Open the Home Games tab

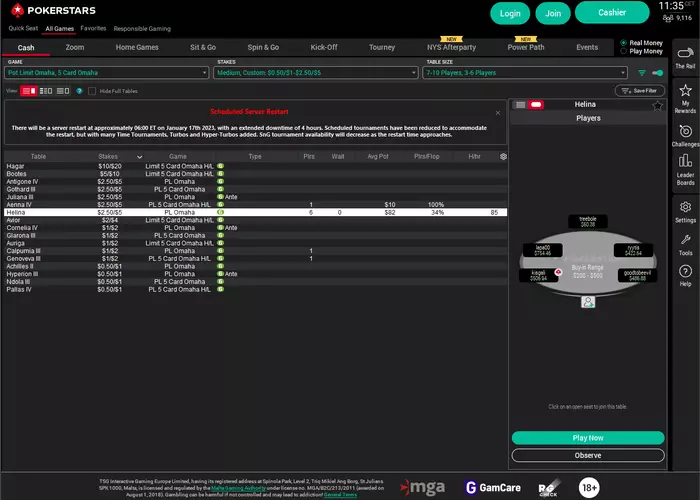137,47
